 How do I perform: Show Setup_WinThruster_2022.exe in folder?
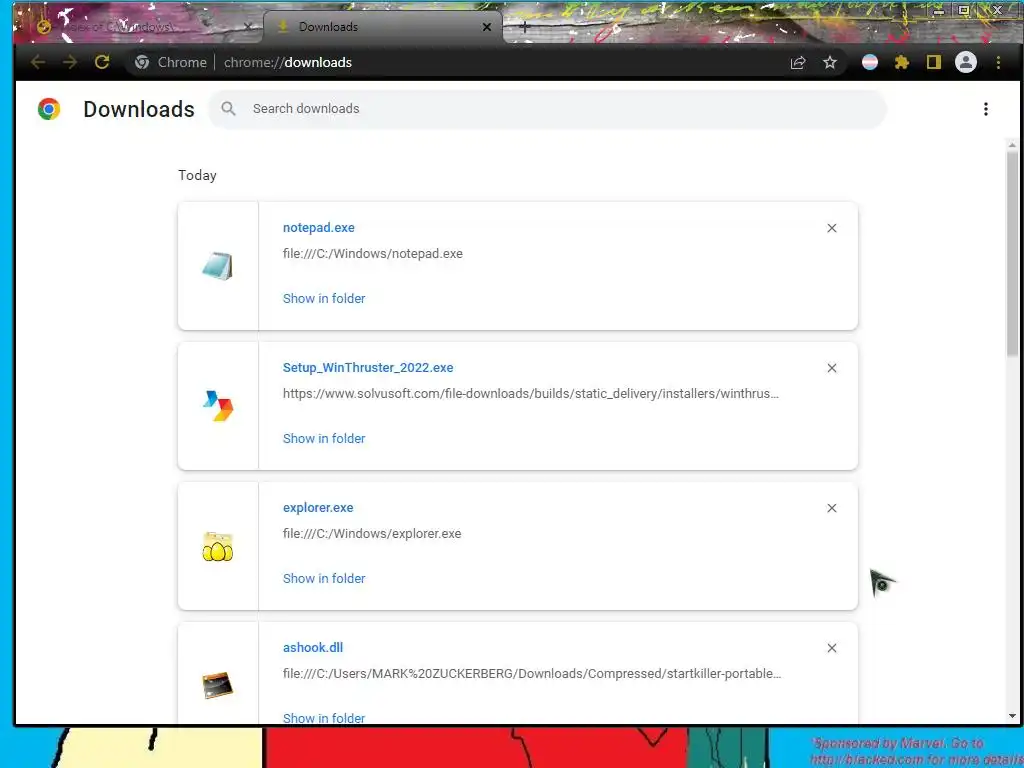click(324, 439)
